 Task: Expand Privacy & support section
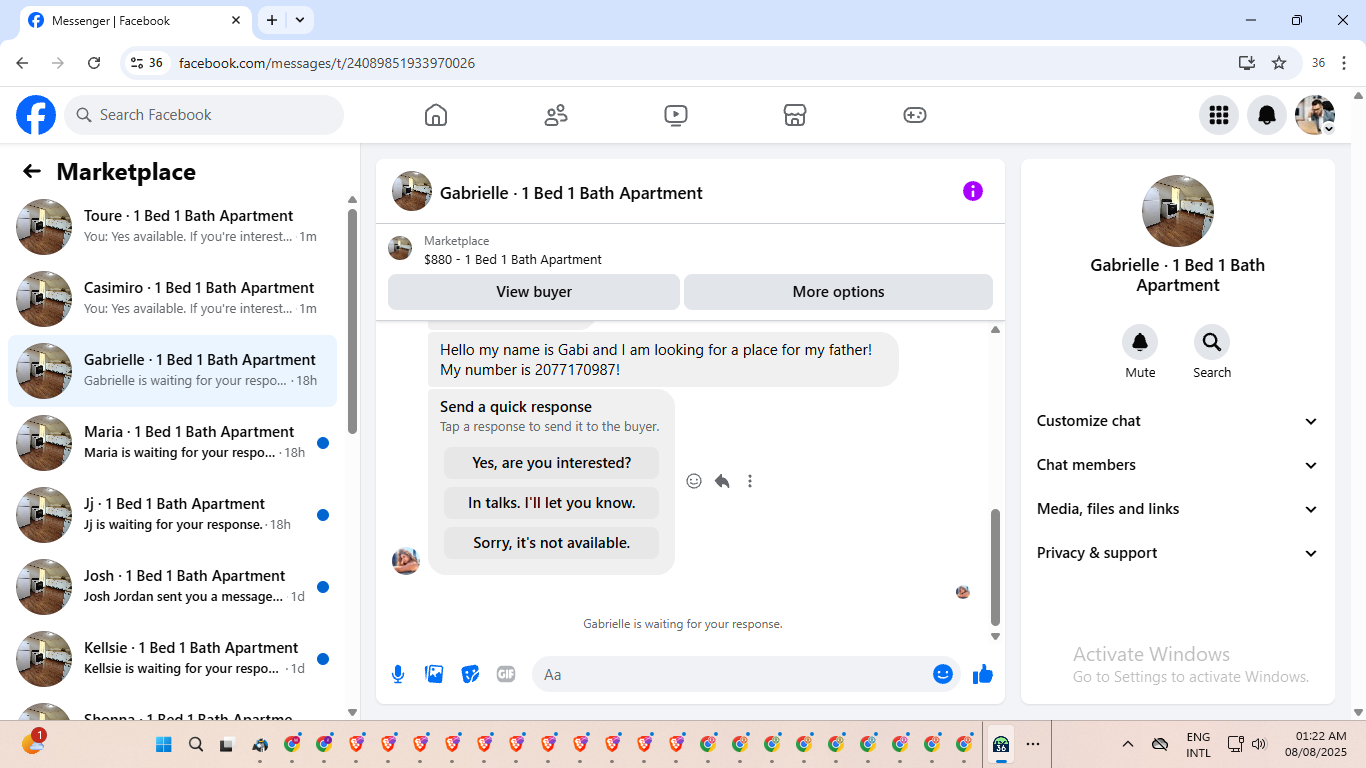pyautogui.click(x=1178, y=553)
